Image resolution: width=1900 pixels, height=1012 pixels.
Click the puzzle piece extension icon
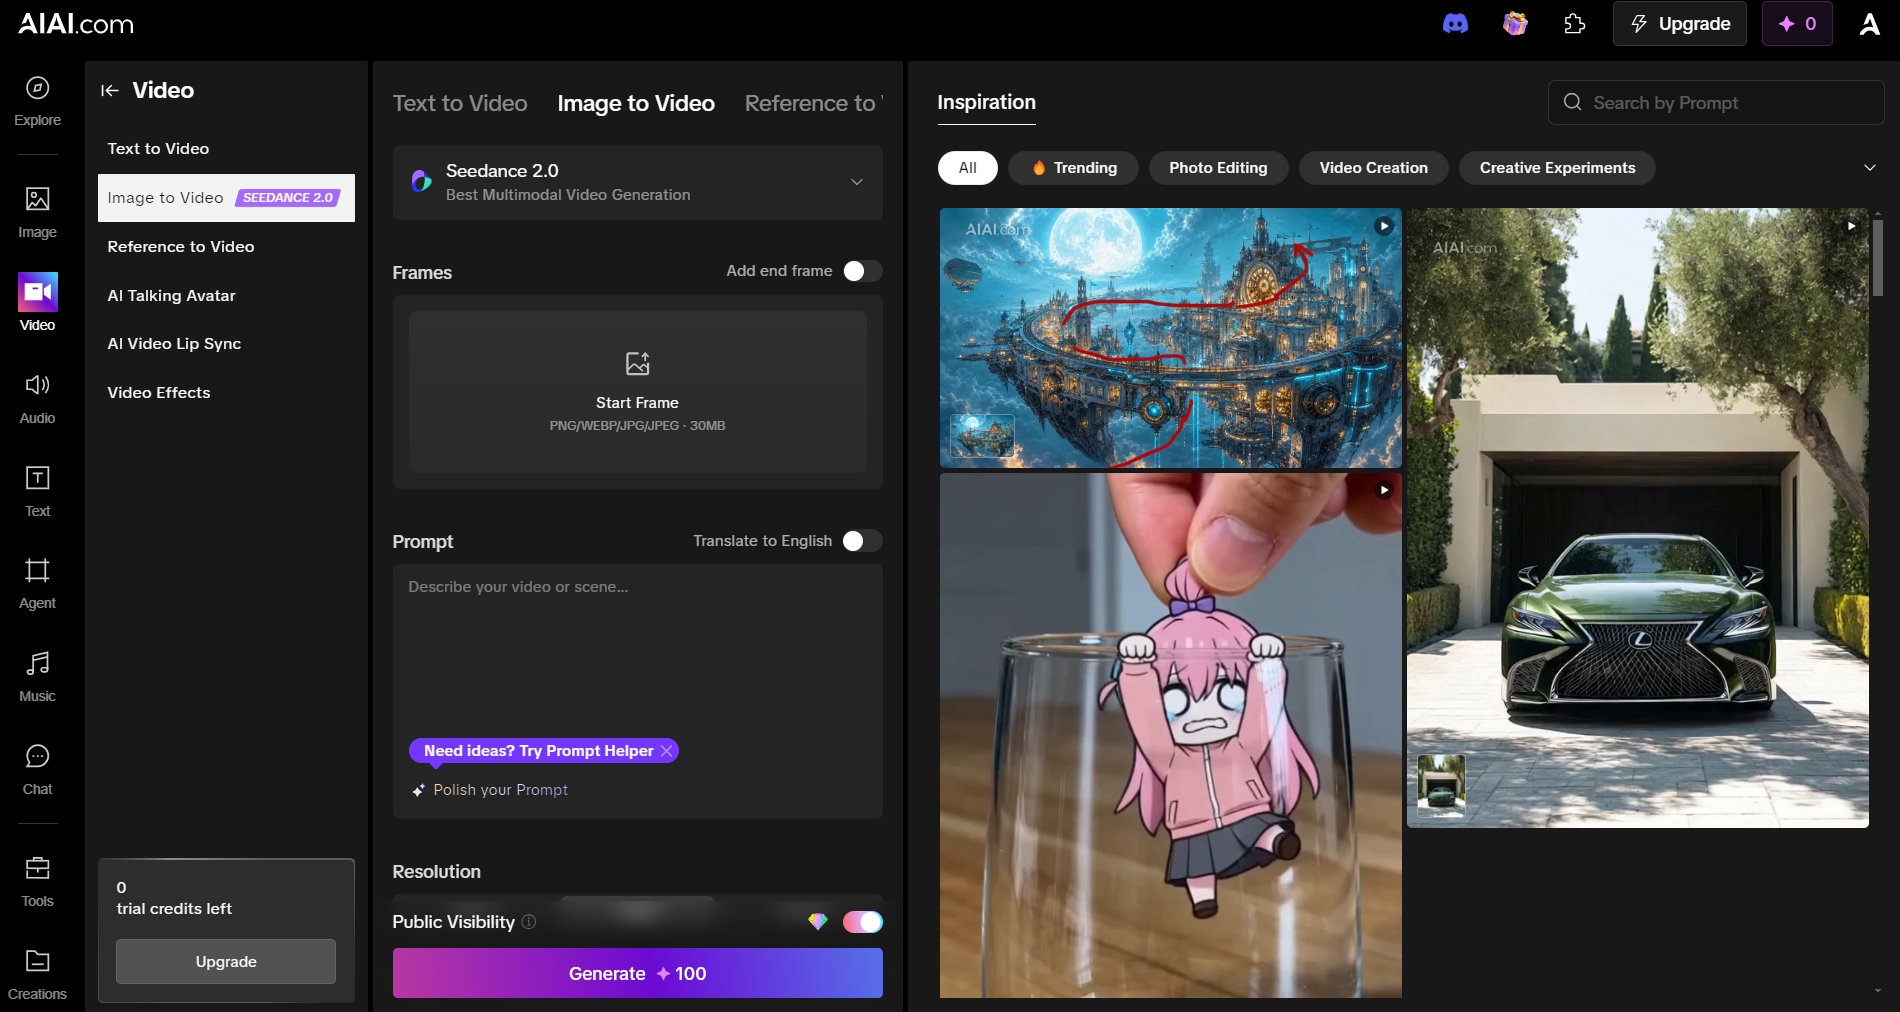(1575, 24)
